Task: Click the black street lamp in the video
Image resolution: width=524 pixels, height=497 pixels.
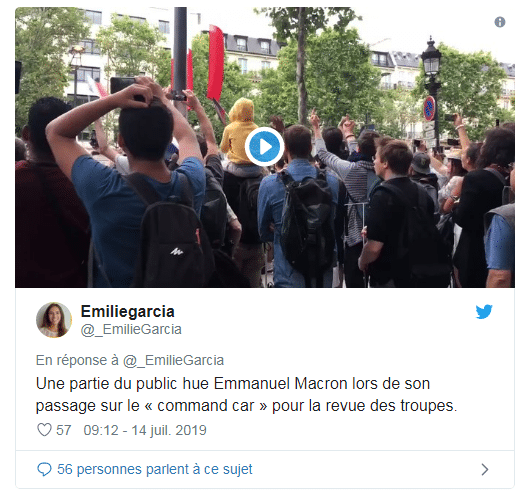Action: coord(431,88)
